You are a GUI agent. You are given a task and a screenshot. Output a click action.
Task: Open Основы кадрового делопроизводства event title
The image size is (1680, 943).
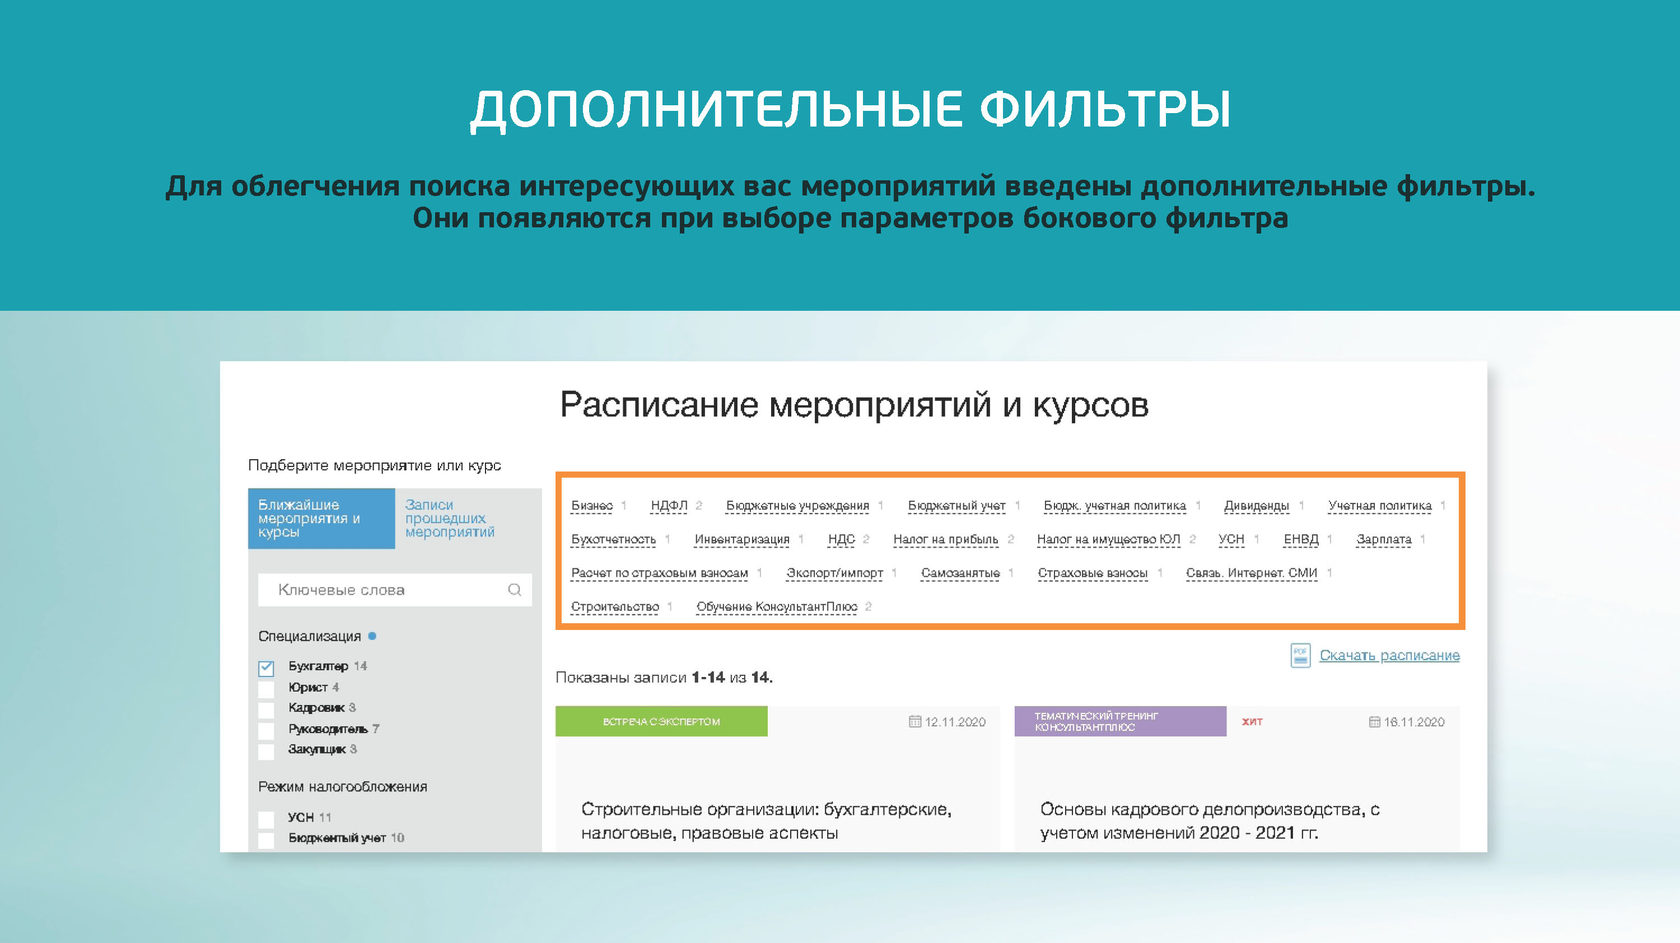coord(1209,821)
